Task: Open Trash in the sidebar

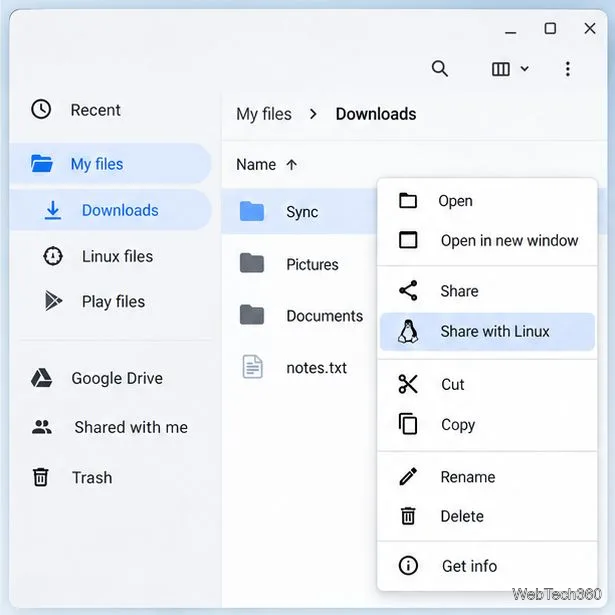Action: coord(92,478)
